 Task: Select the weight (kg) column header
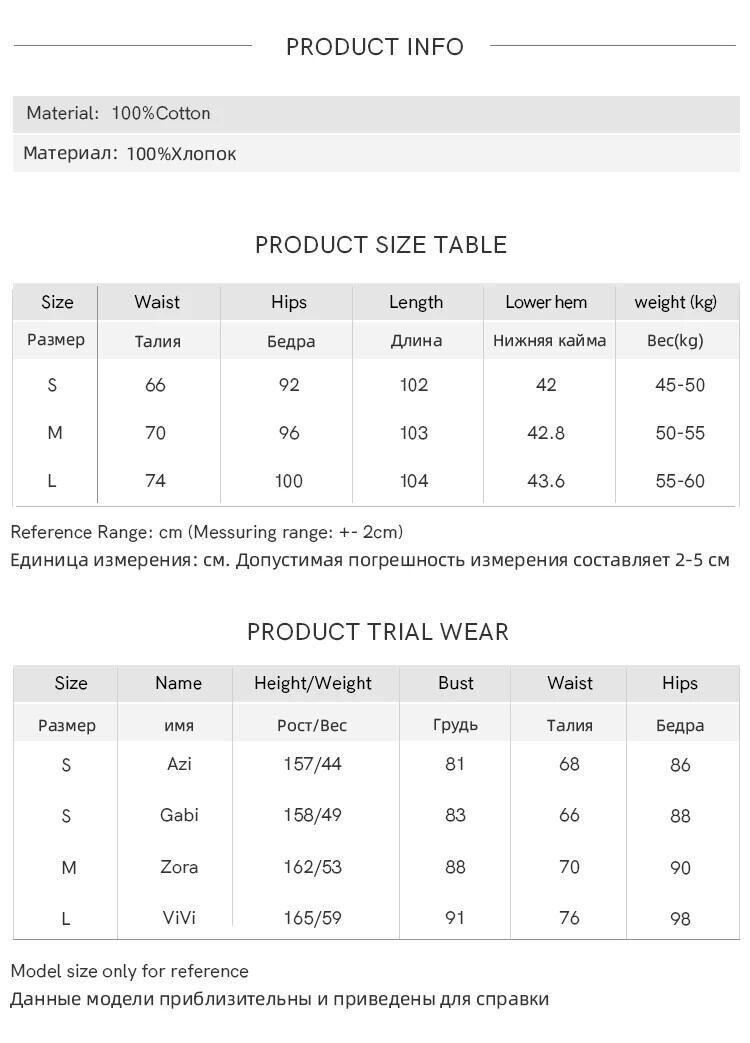676,302
